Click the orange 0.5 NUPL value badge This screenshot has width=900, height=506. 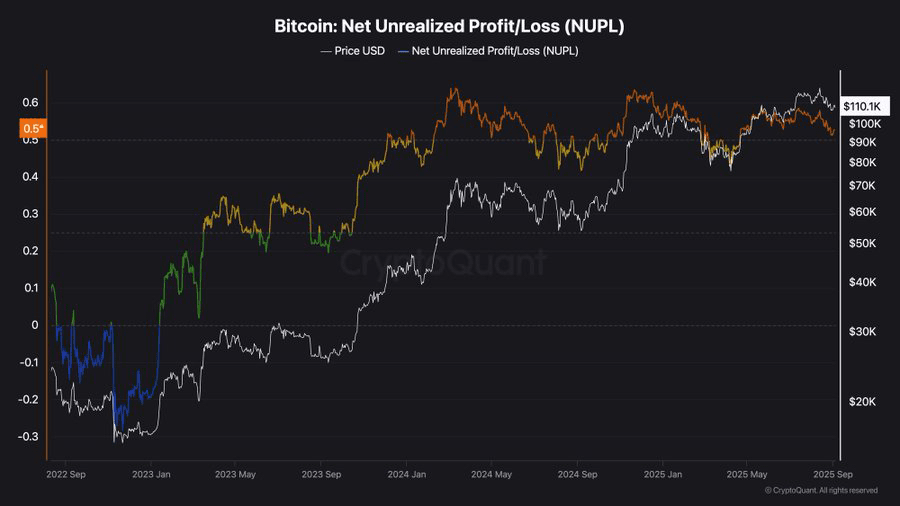33,129
